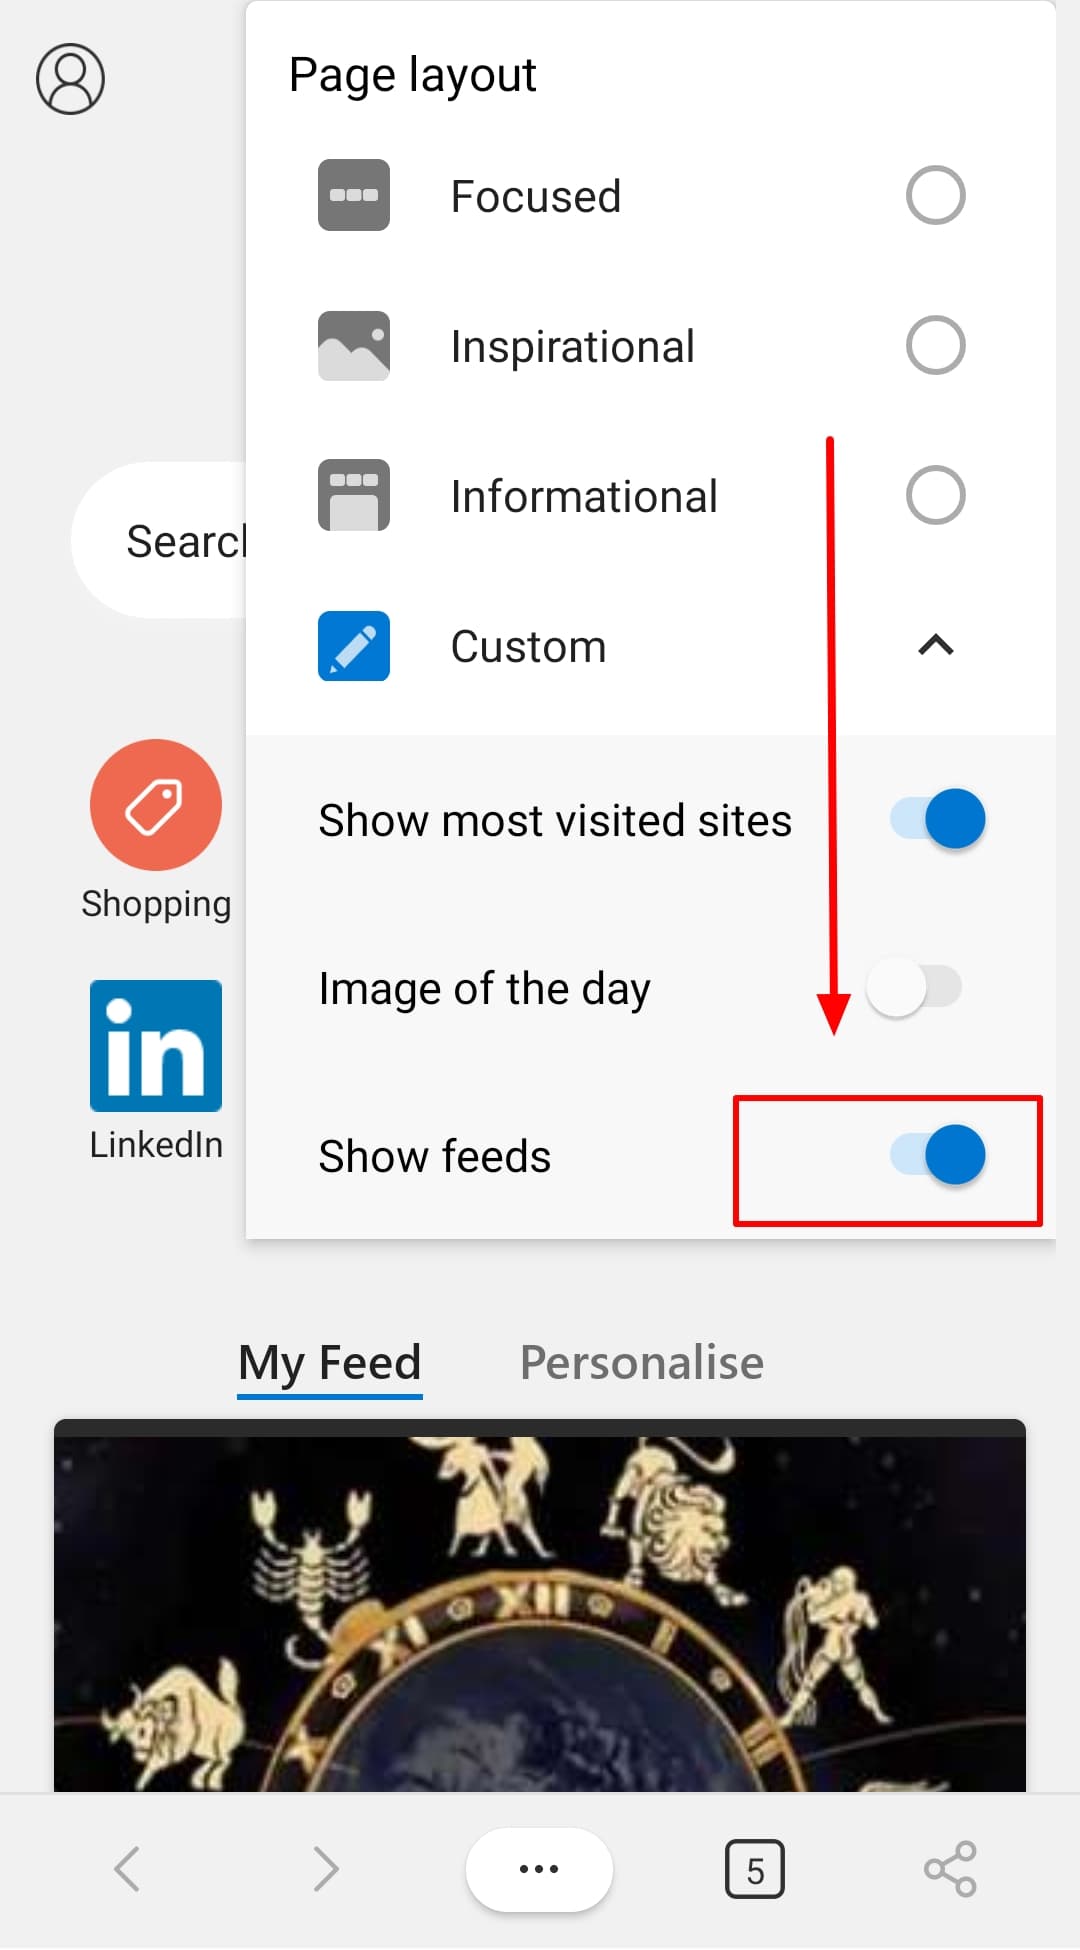Viewport: 1080px width, 1950px height.
Task: Open the browser menu via the ellipsis button
Action: (538, 1868)
